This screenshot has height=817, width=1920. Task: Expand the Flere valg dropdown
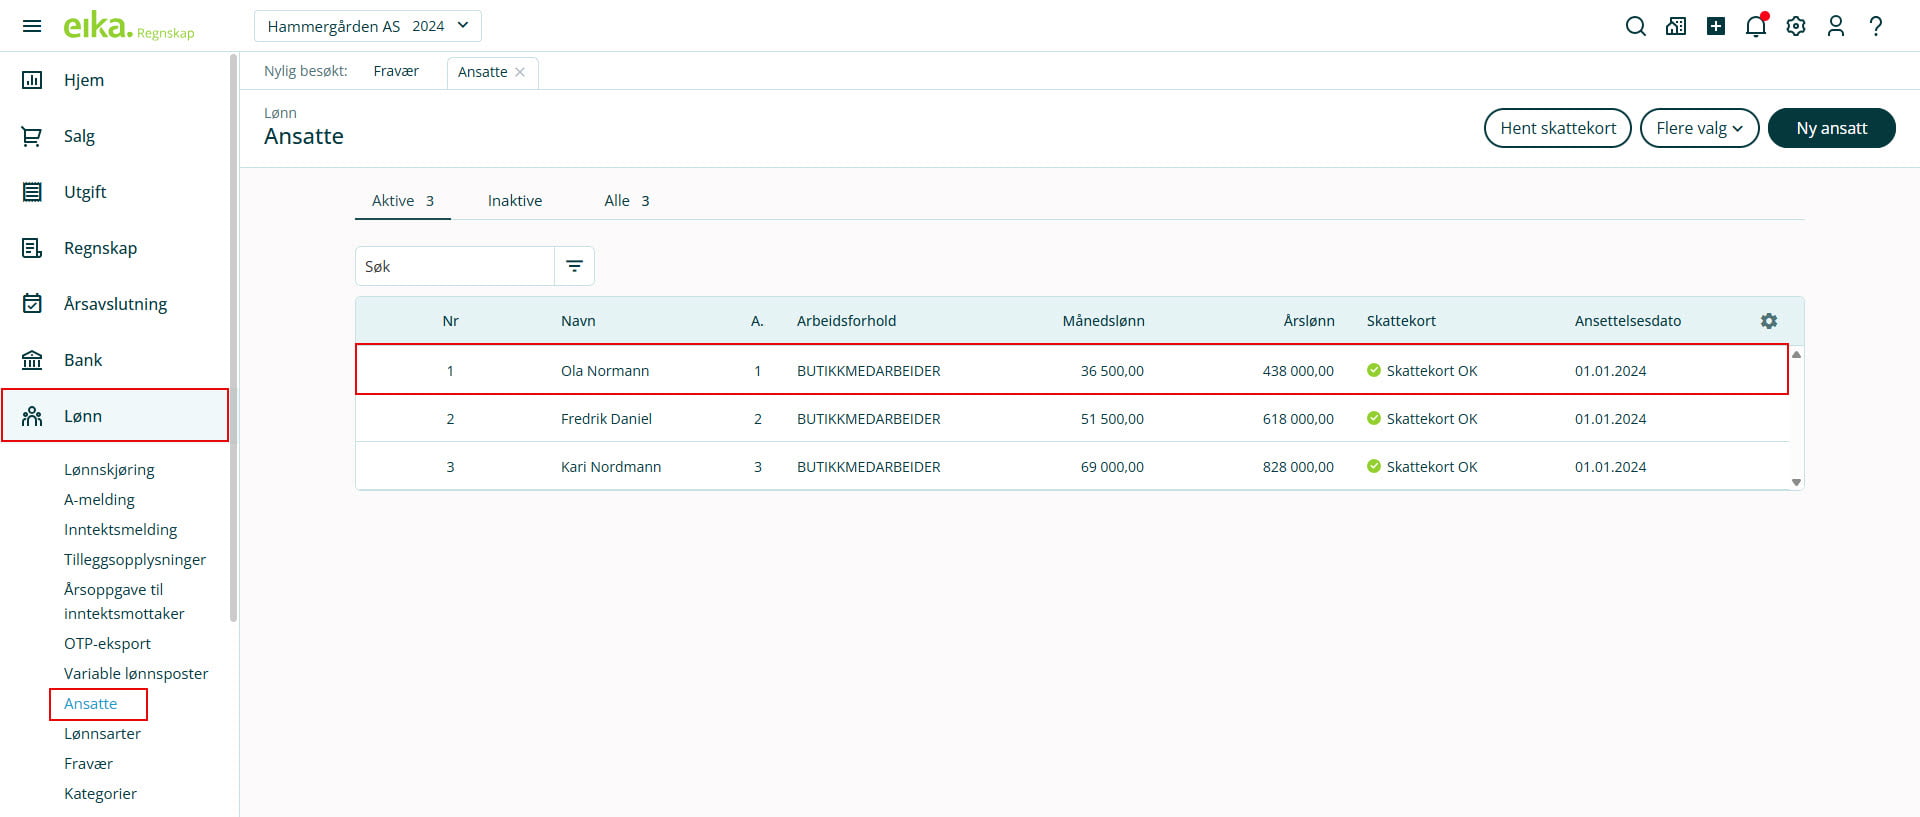(1698, 128)
